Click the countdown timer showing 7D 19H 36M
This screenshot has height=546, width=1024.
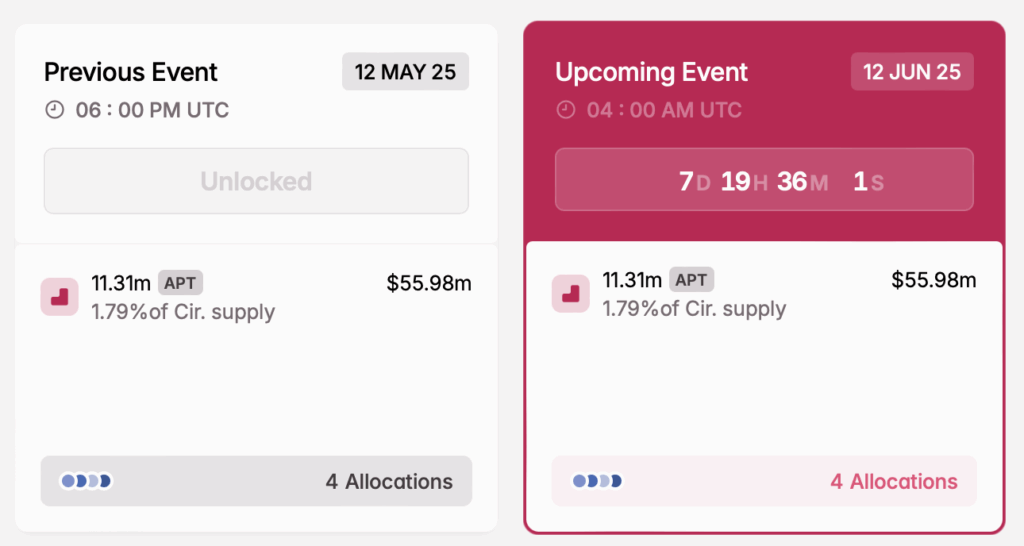tap(764, 180)
